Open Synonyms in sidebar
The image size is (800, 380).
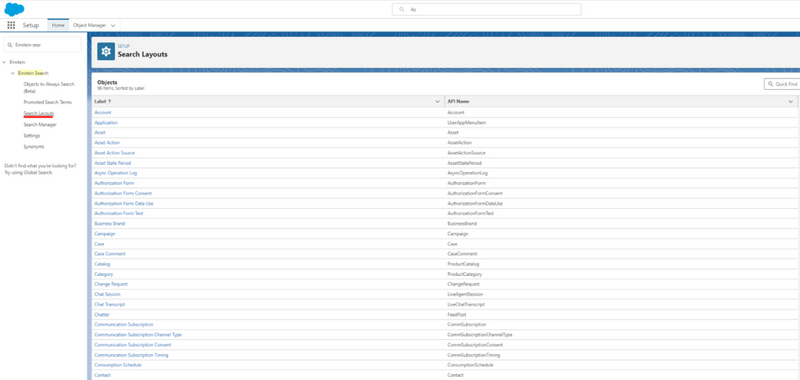[34, 147]
